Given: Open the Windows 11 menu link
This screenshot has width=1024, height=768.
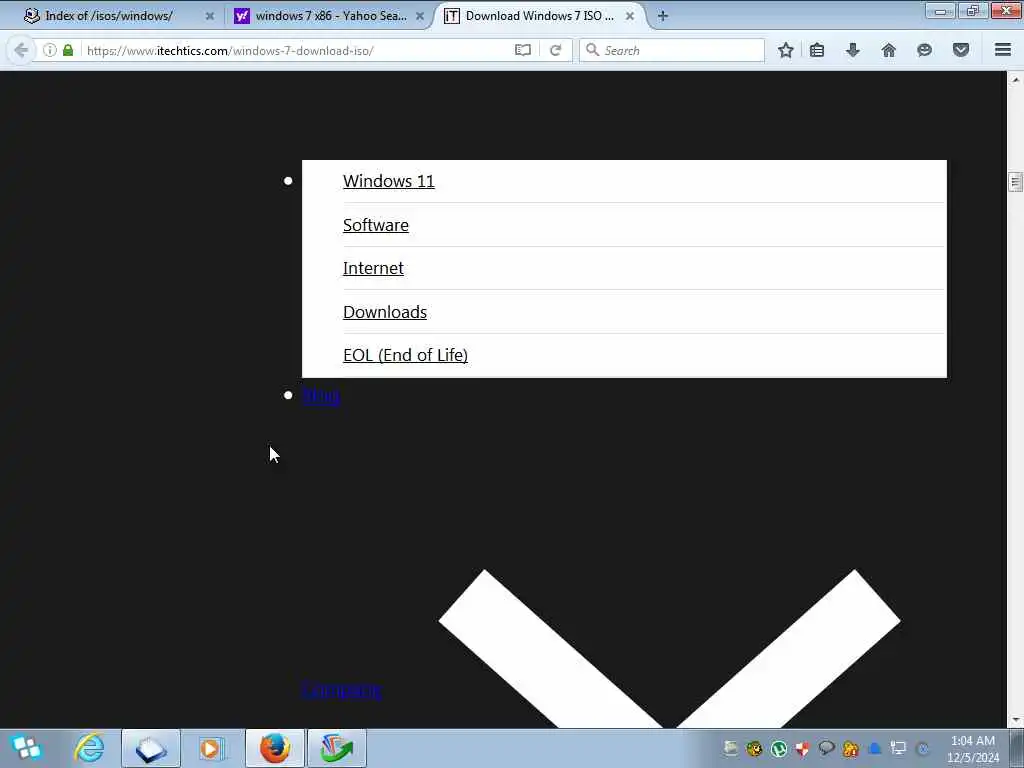Looking at the screenshot, I should pyautogui.click(x=389, y=181).
